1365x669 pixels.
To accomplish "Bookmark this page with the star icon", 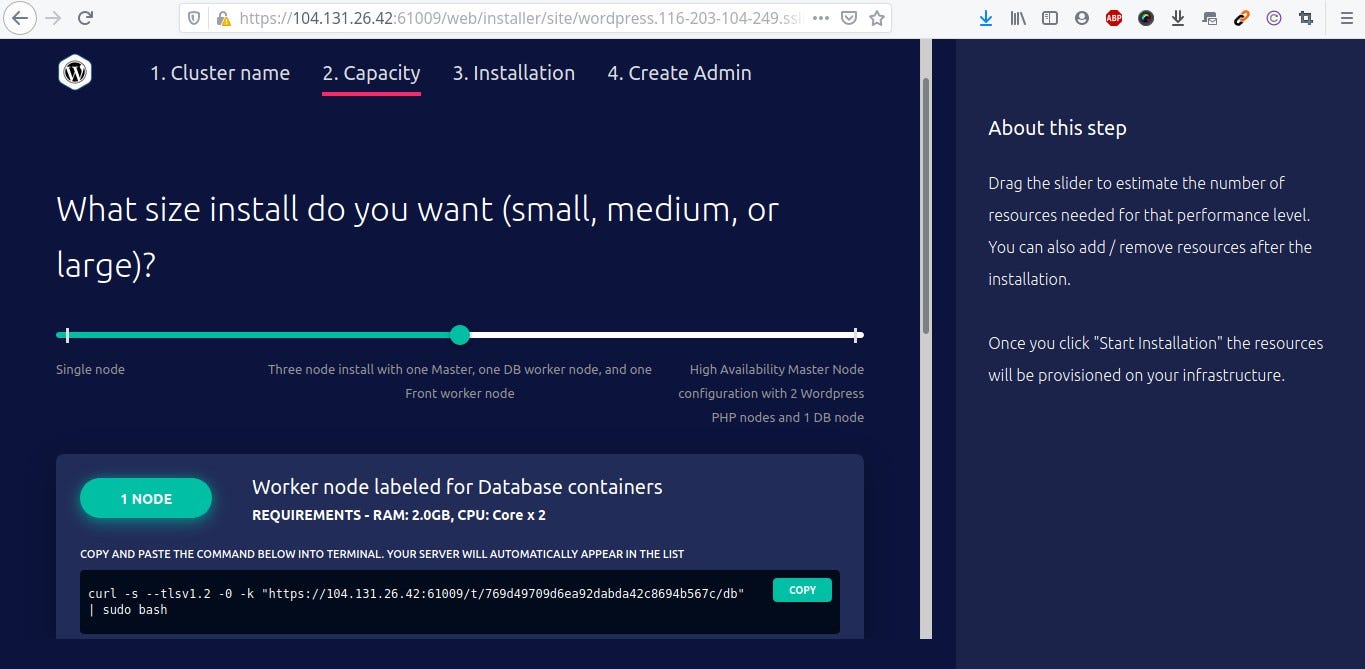I will (877, 18).
